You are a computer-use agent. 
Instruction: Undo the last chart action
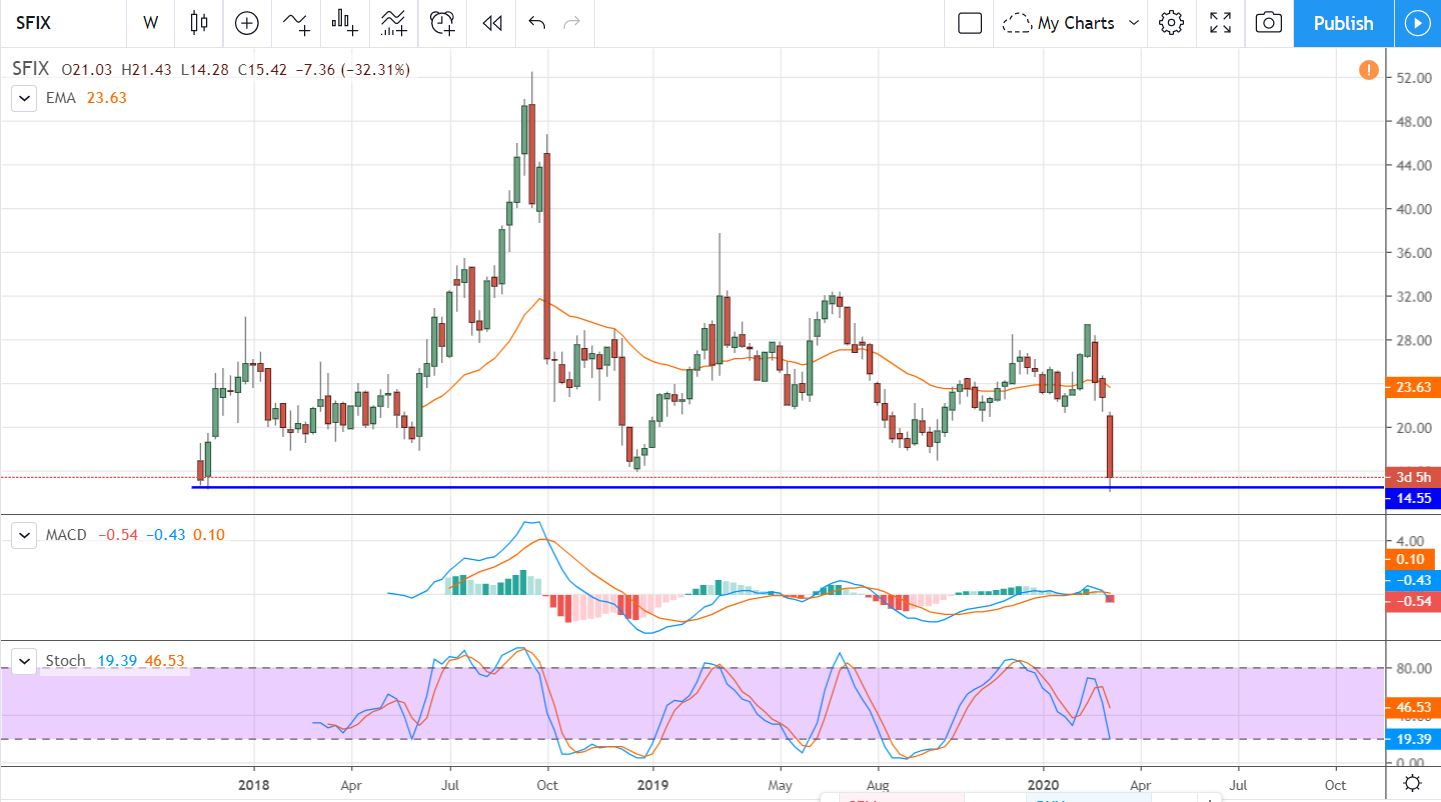(x=537, y=23)
